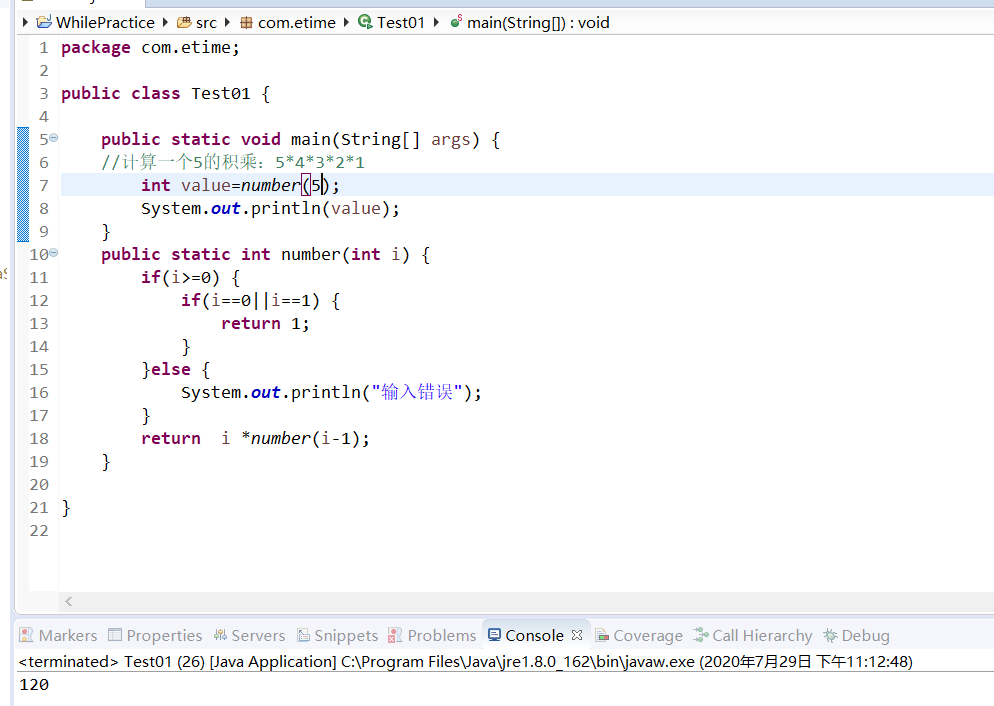Click the comment on line 6
994x706 pixels.
click(233, 162)
